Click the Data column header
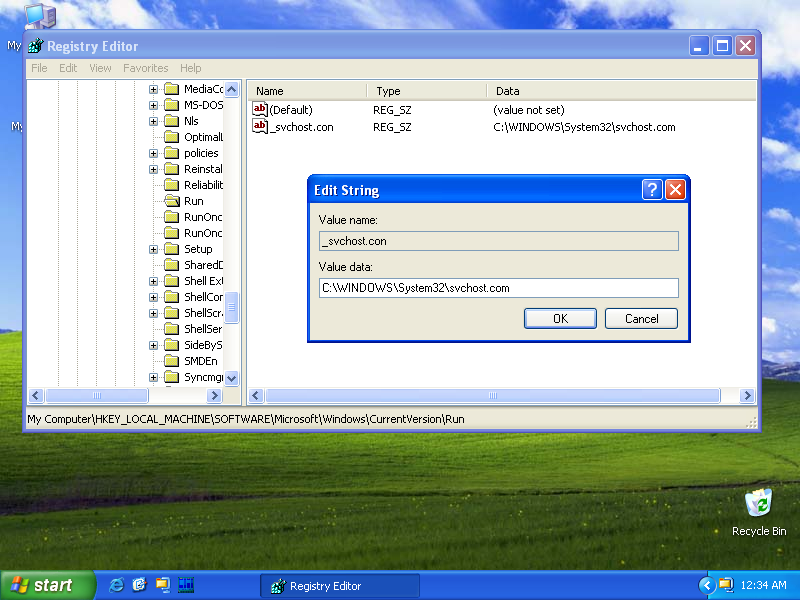800x600 pixels. pyautogui.click(x=621, y=91)
